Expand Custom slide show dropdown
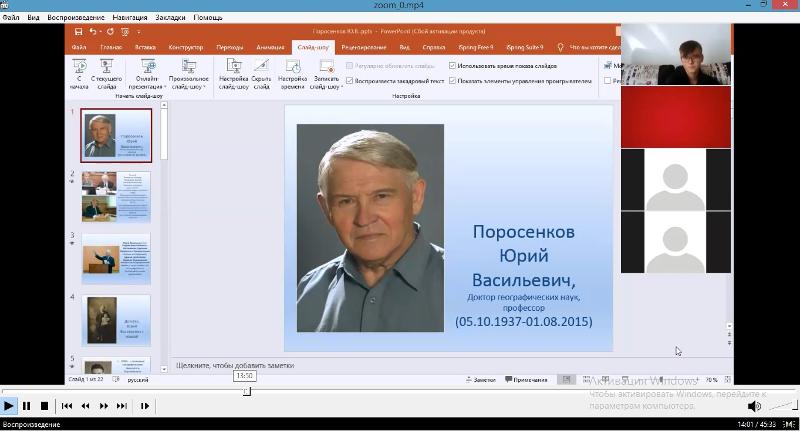 188,86
